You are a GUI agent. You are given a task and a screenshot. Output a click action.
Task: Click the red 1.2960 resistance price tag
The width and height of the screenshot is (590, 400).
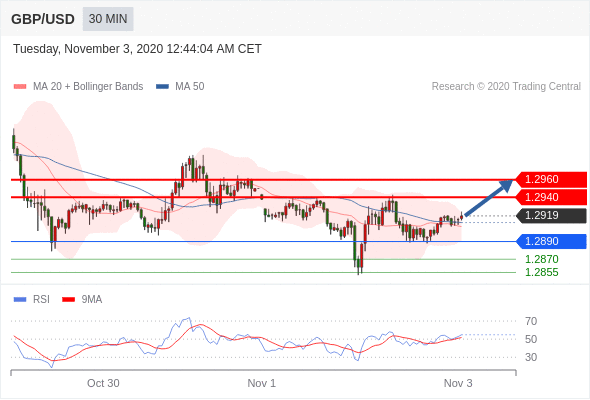point(551,179)
